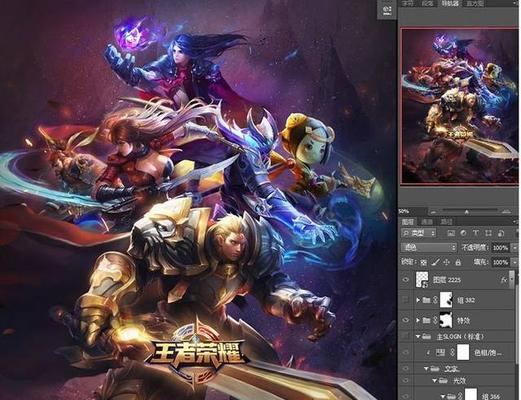
Task: Switch to the 路径 (Paths) tab
Action: point(446,222)
